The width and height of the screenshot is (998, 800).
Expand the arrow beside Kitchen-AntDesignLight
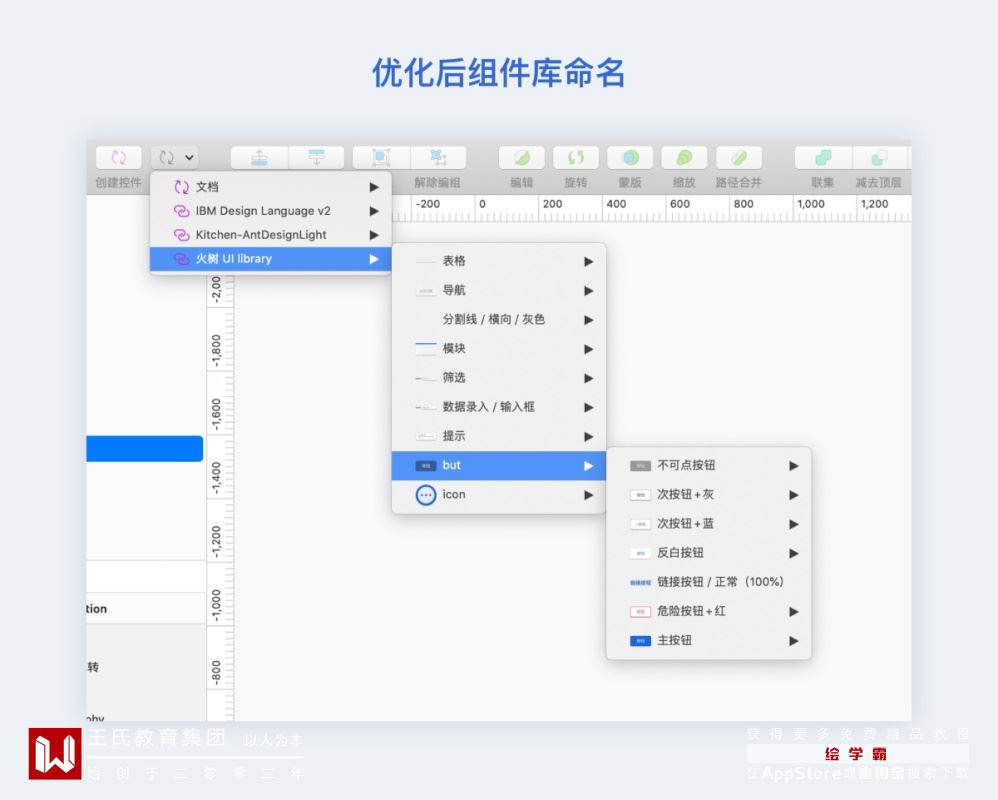tap(374, 235)
